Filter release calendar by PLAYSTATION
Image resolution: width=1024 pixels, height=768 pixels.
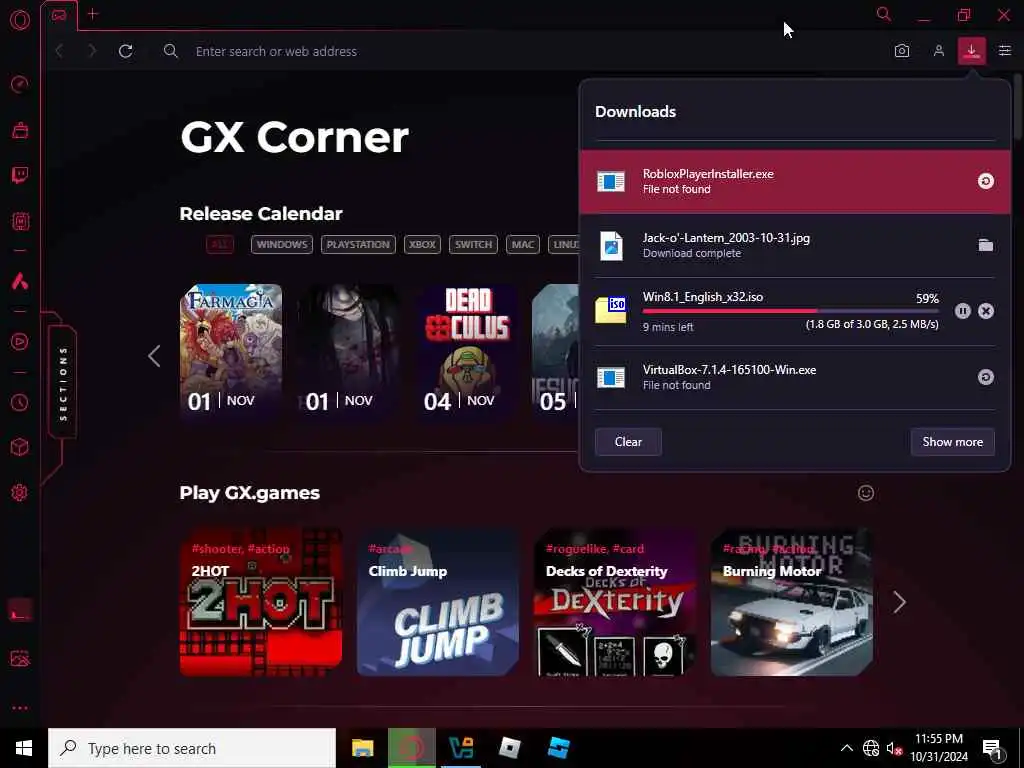click(358, 244)
